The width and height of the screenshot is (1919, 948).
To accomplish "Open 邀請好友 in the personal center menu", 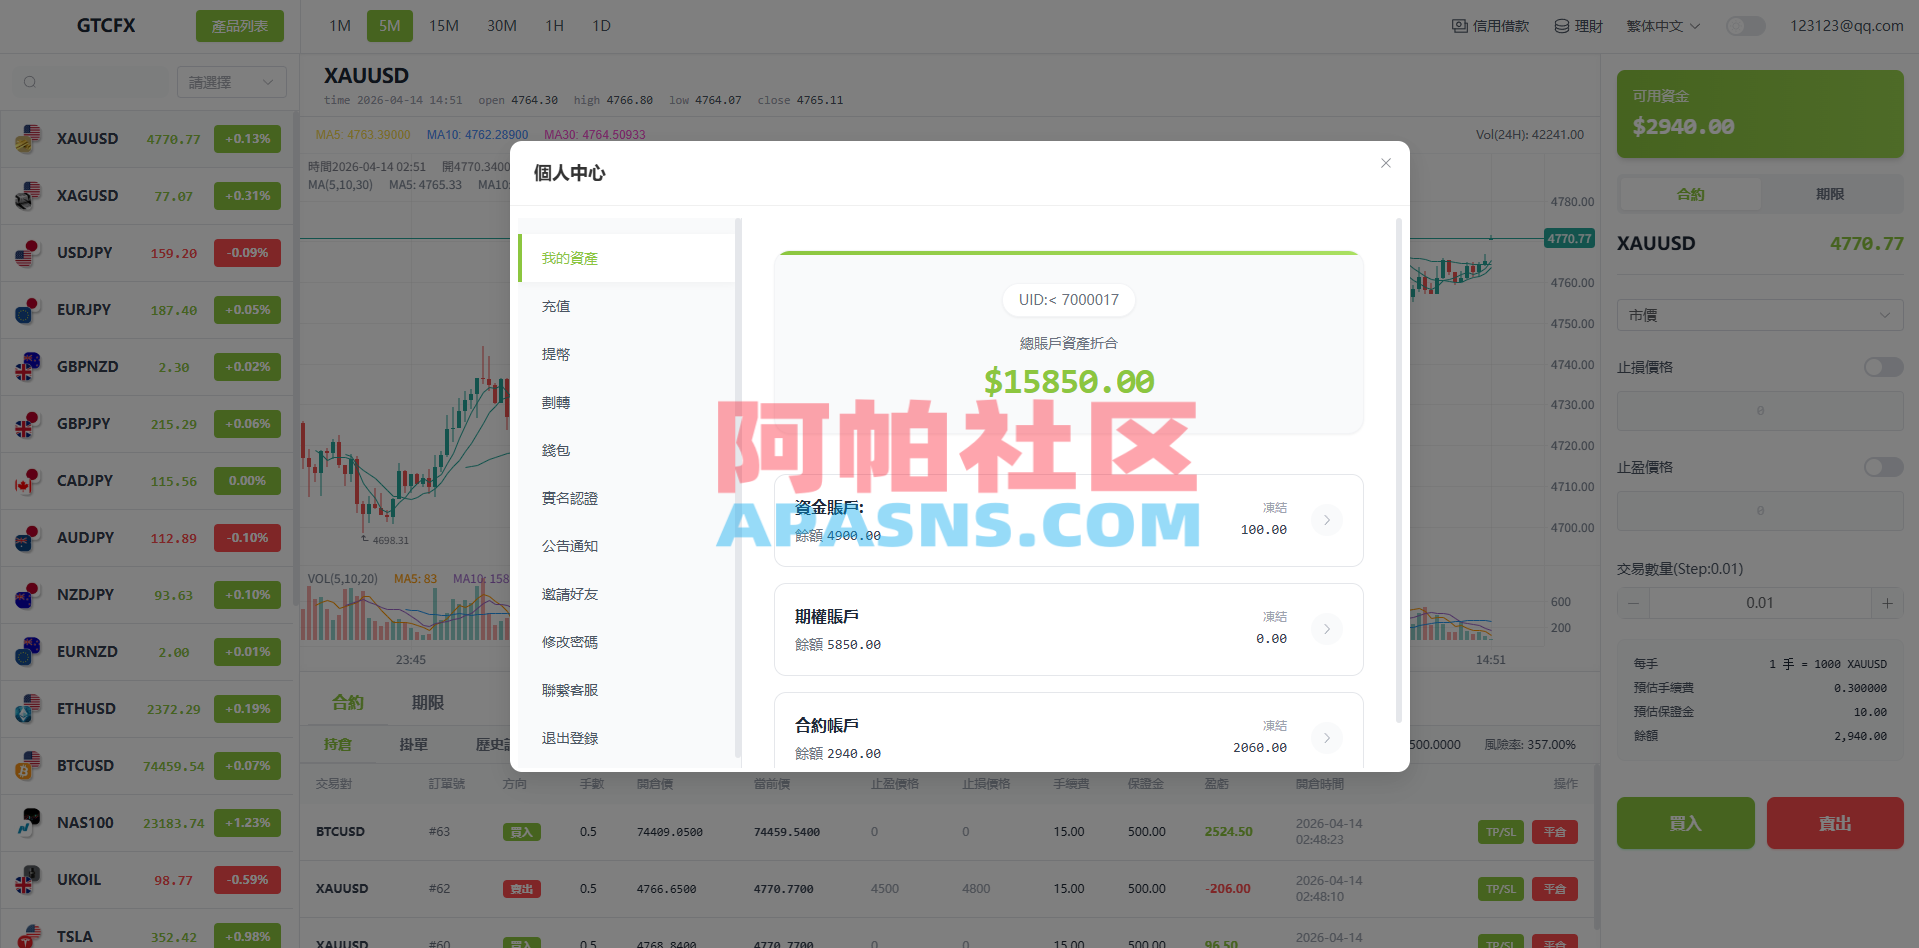I will pyautogui.click(x=627, y=594).
